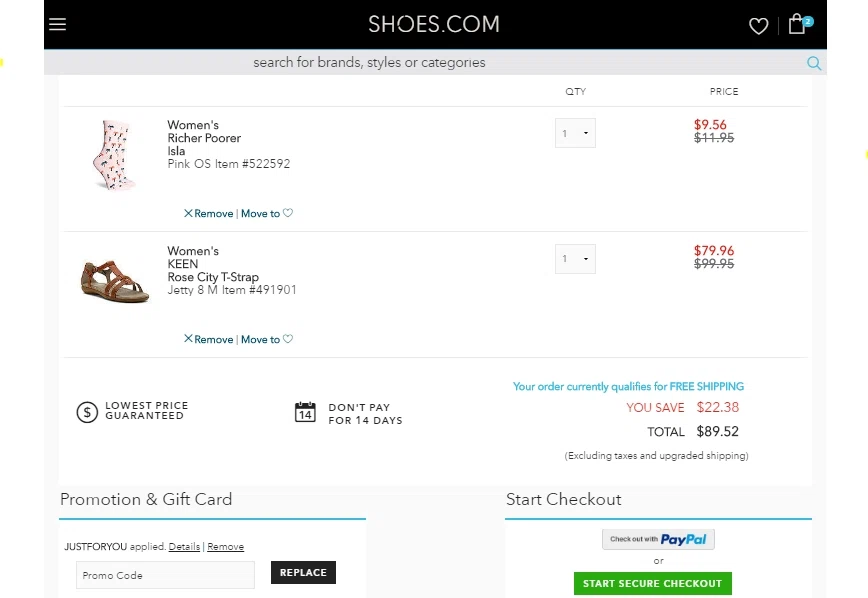
Task: Click the lowest price guaranteed dollar icon
Action: [87, 412]
